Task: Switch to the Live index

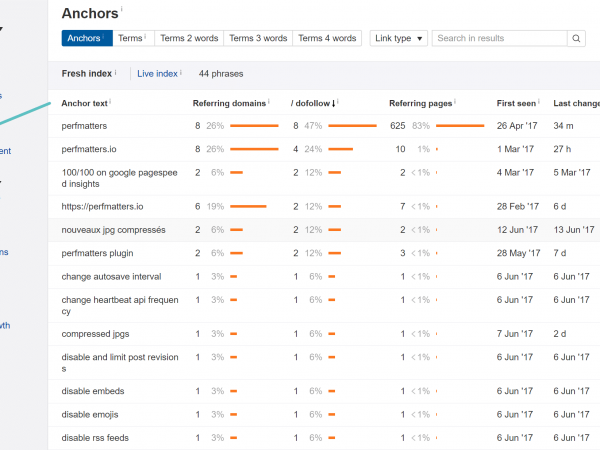Action: tap(157, 74)
